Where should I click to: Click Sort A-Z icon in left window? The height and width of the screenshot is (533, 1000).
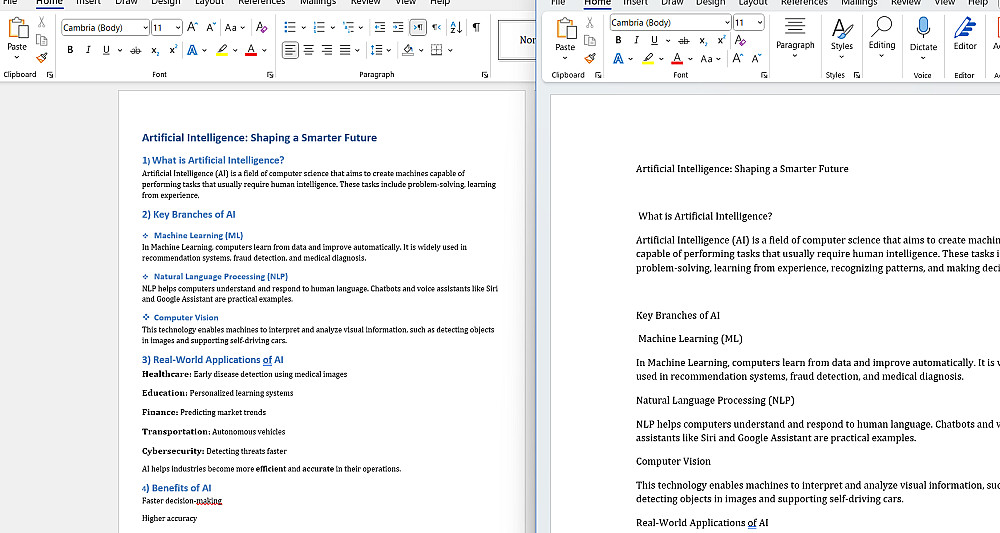pyautogui.click(x=456, y=27)
